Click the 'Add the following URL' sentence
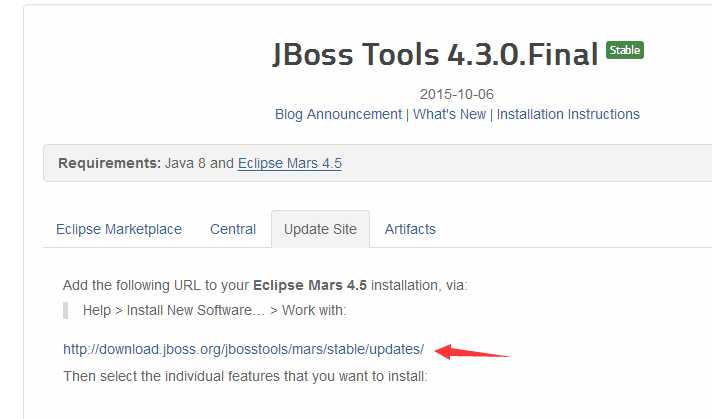This screenshot has height=419, width=712. click(265, 286)
